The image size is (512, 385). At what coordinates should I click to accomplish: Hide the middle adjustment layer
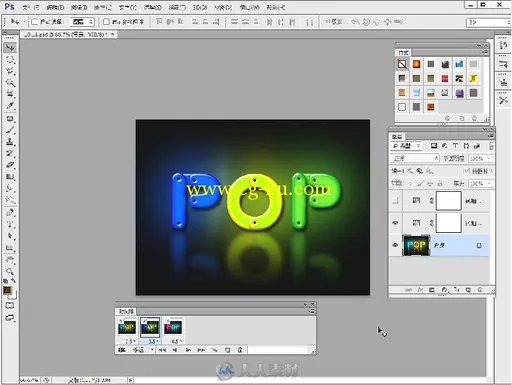(395, 223)
